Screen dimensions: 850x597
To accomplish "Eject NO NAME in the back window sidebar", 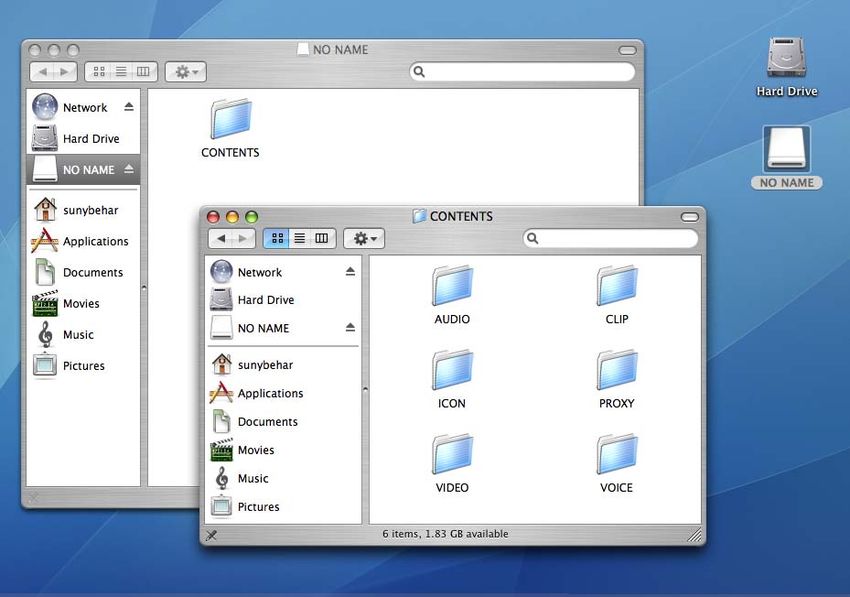I will click(128, 169).
